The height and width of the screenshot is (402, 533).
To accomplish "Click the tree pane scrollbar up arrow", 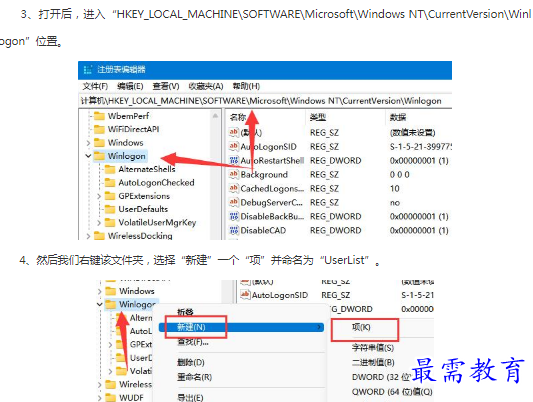I will pos(215,116).
